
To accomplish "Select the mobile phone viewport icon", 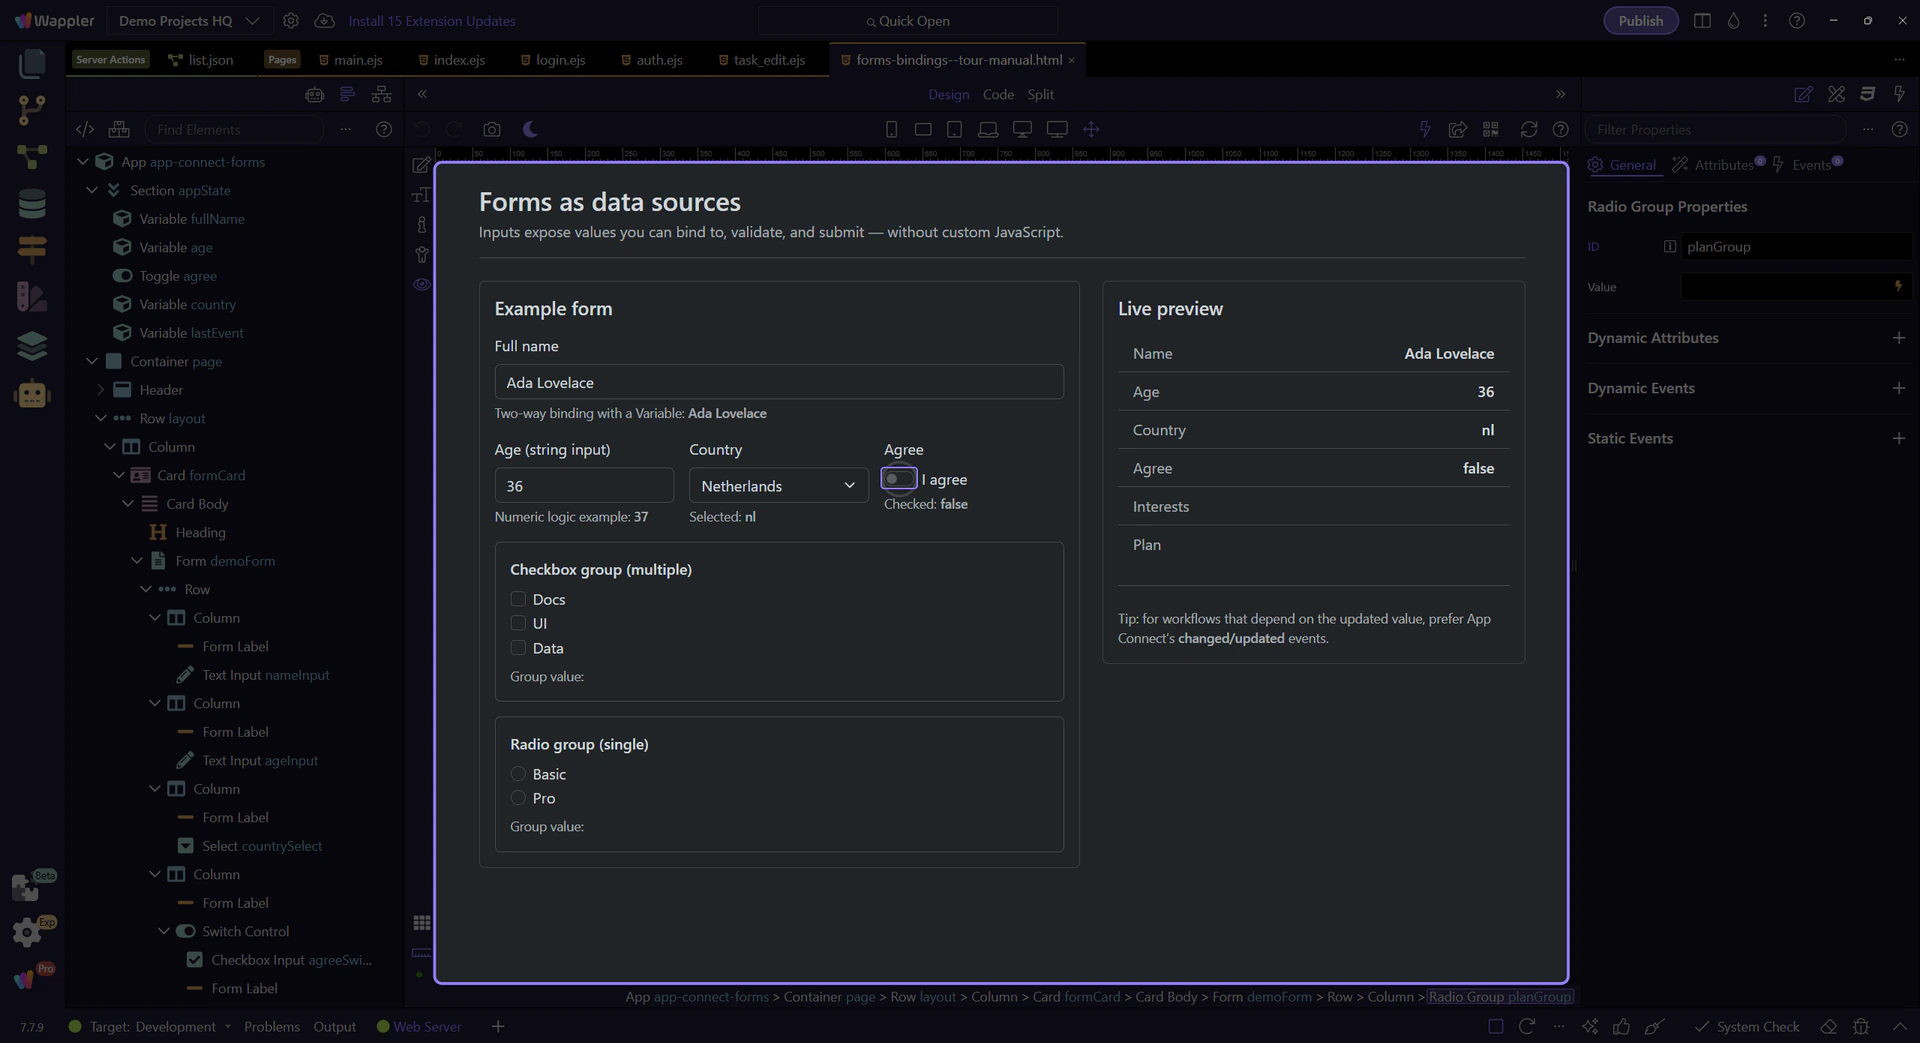I will 891,129.
